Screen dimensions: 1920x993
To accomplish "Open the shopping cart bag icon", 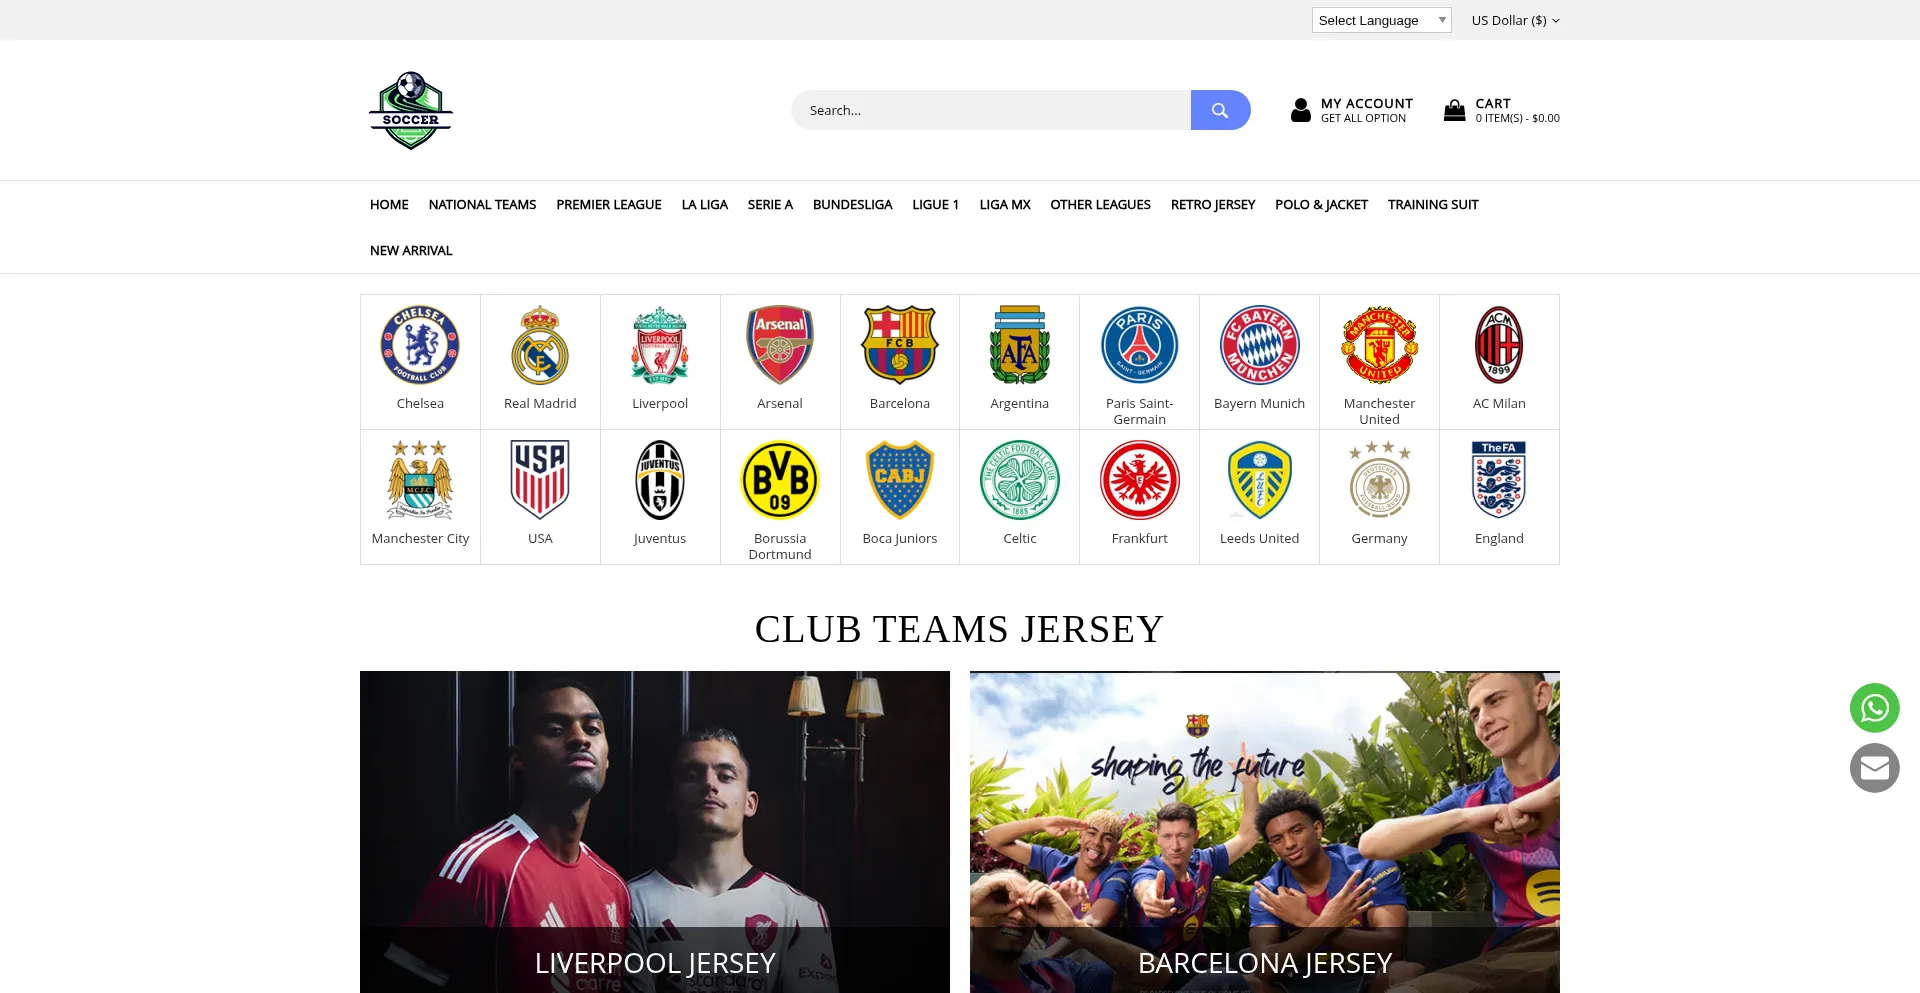I will tap(1454, 110).
